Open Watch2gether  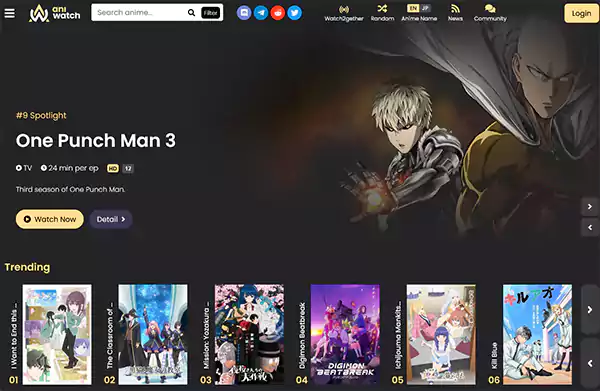344,13
